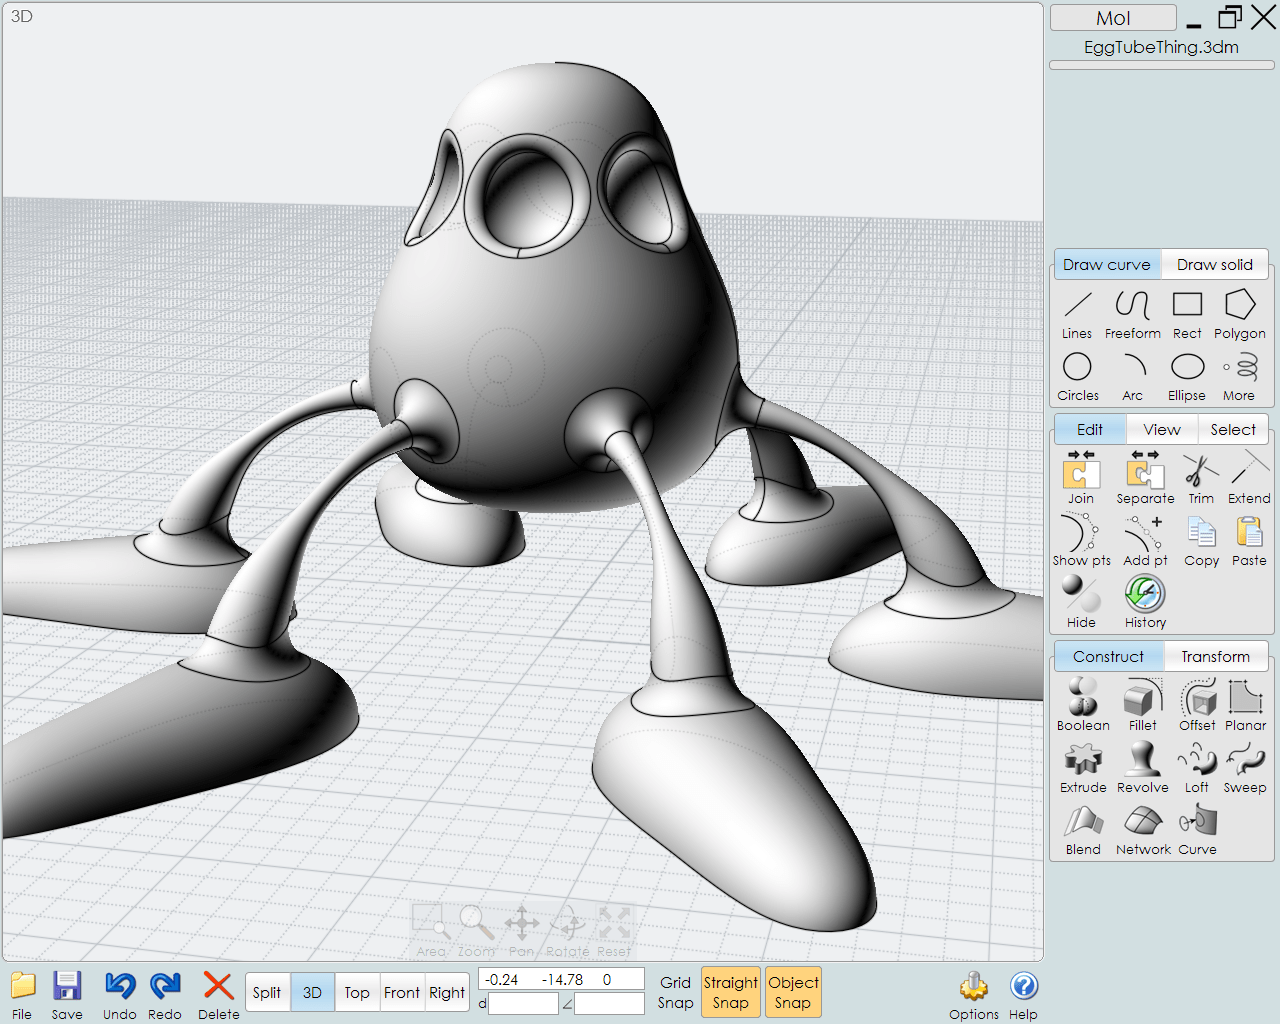
Task: Switch viewport to Top view
Action: click(x=357, y=992)
